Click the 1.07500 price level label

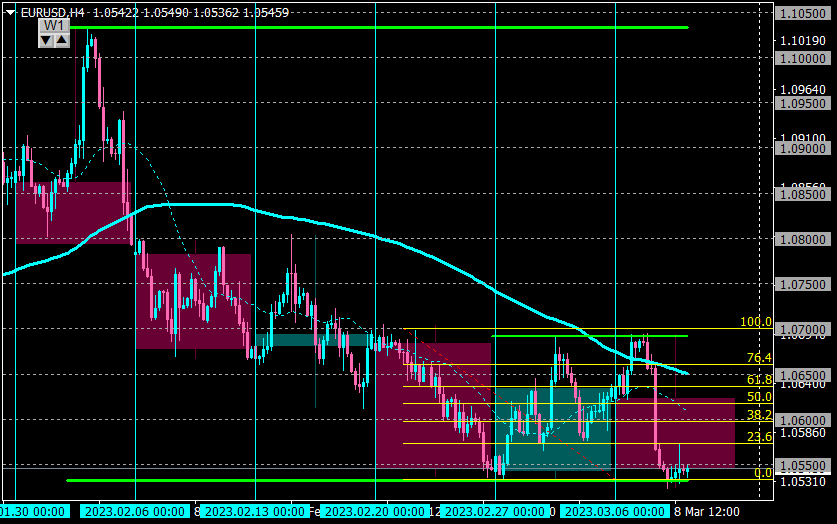click(803, 284)
